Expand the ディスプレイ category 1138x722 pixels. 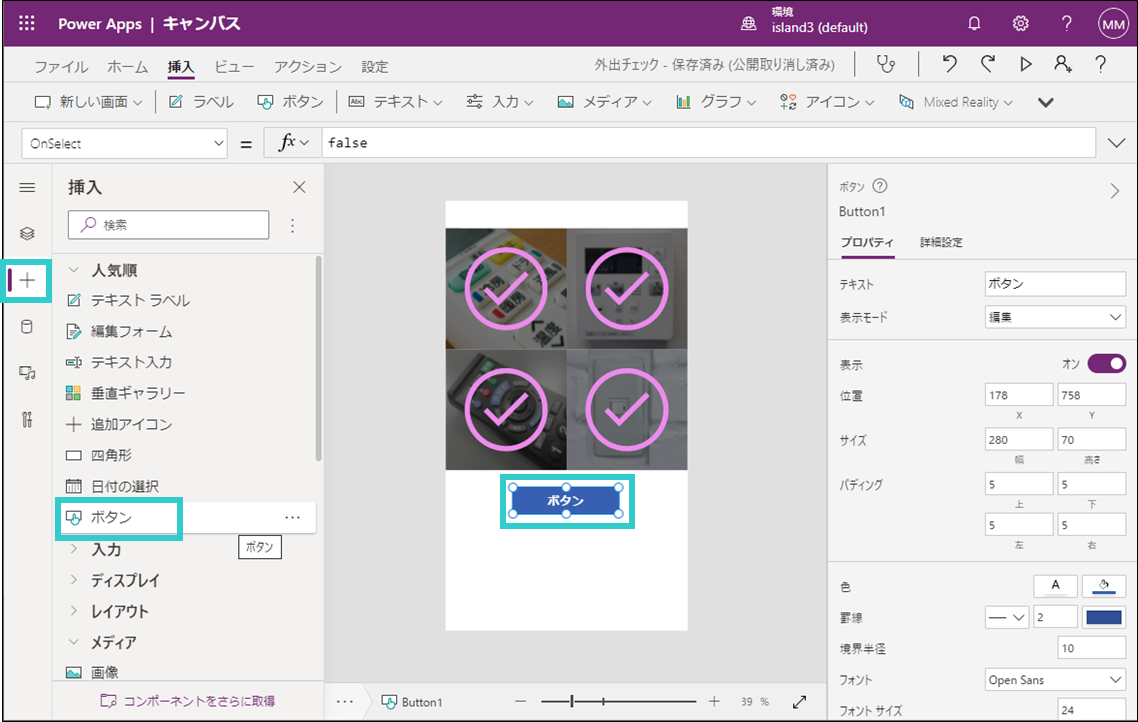point(73,580)
